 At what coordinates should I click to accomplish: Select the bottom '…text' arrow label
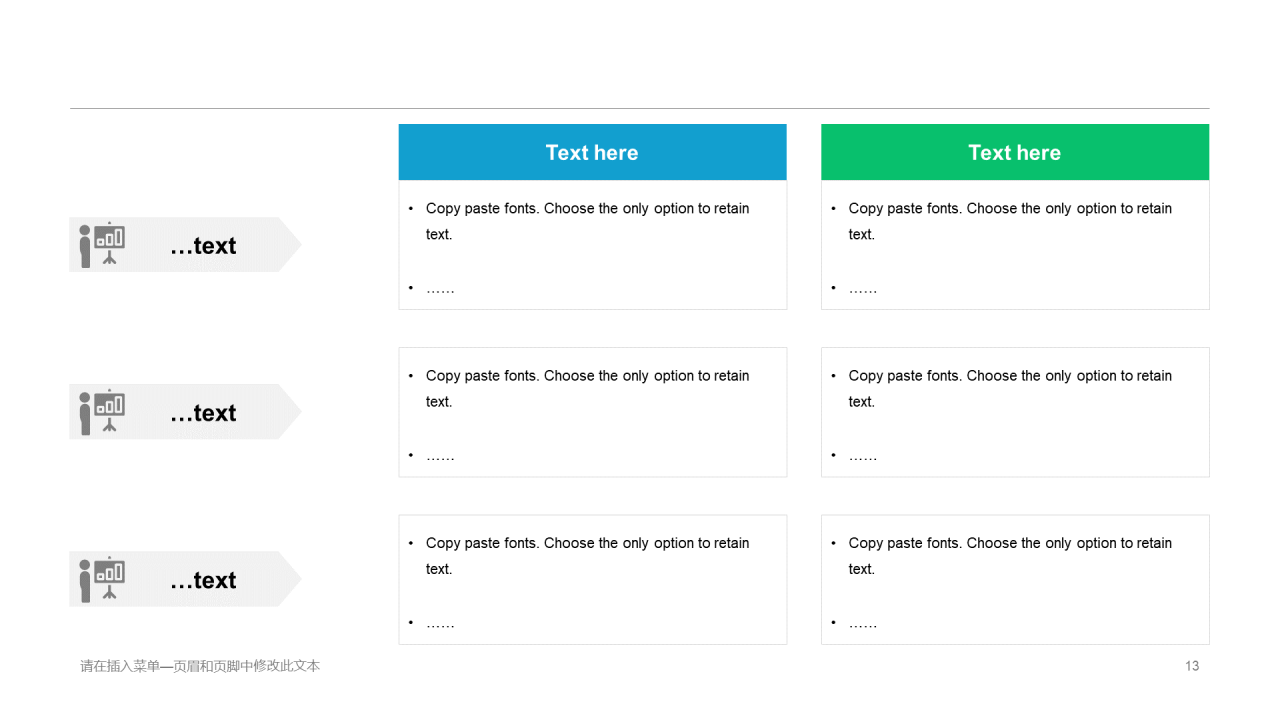185,579
